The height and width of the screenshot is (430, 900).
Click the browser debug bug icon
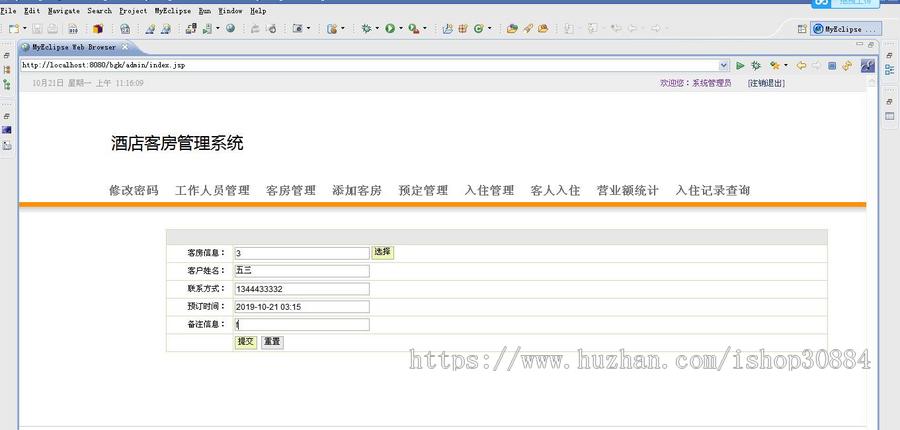click(756, 65)
